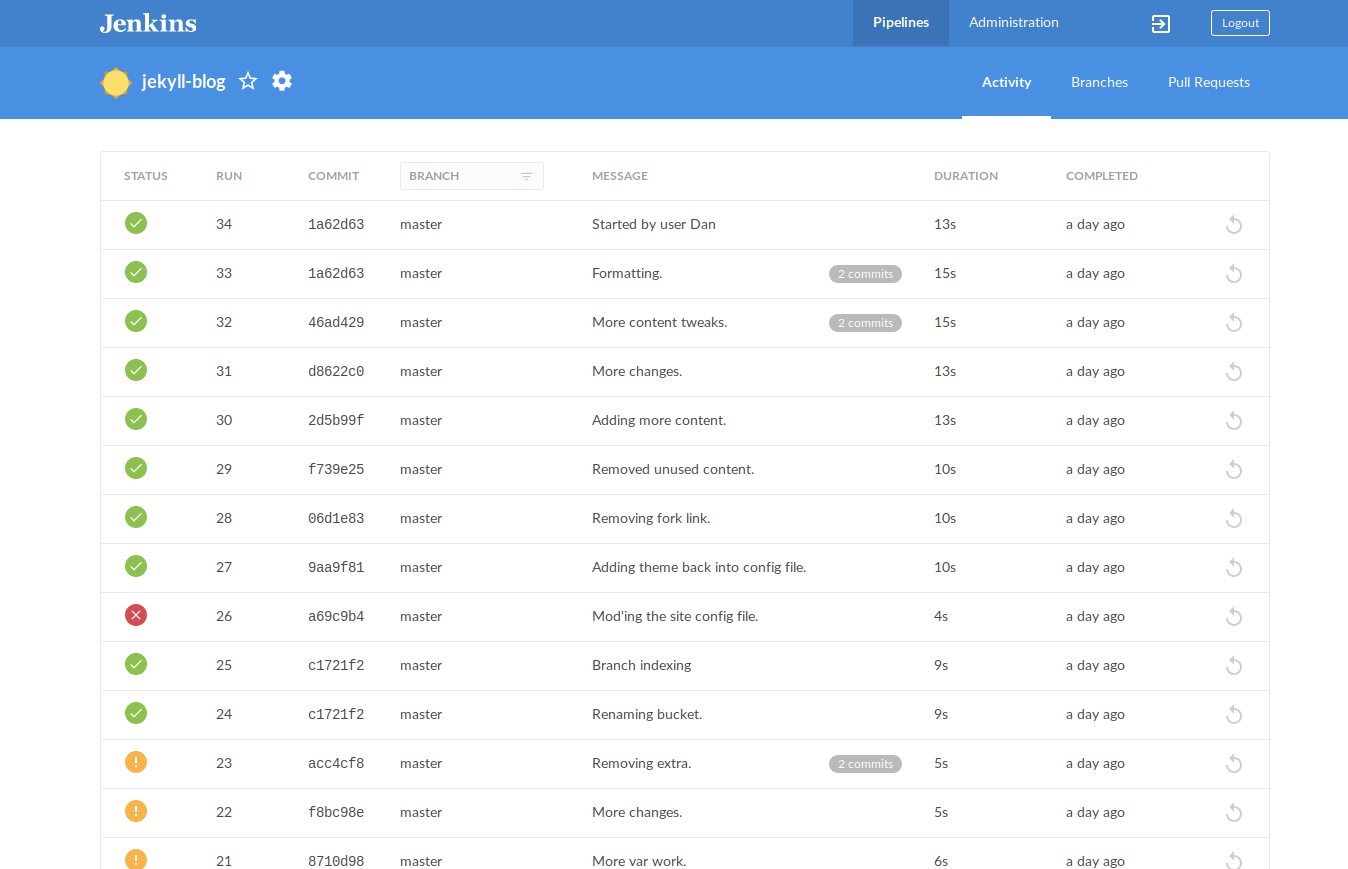Screen dimensions: 1348x869
Task: Re-run build 34 with the replay icon
Action: tap(1234, 225)
